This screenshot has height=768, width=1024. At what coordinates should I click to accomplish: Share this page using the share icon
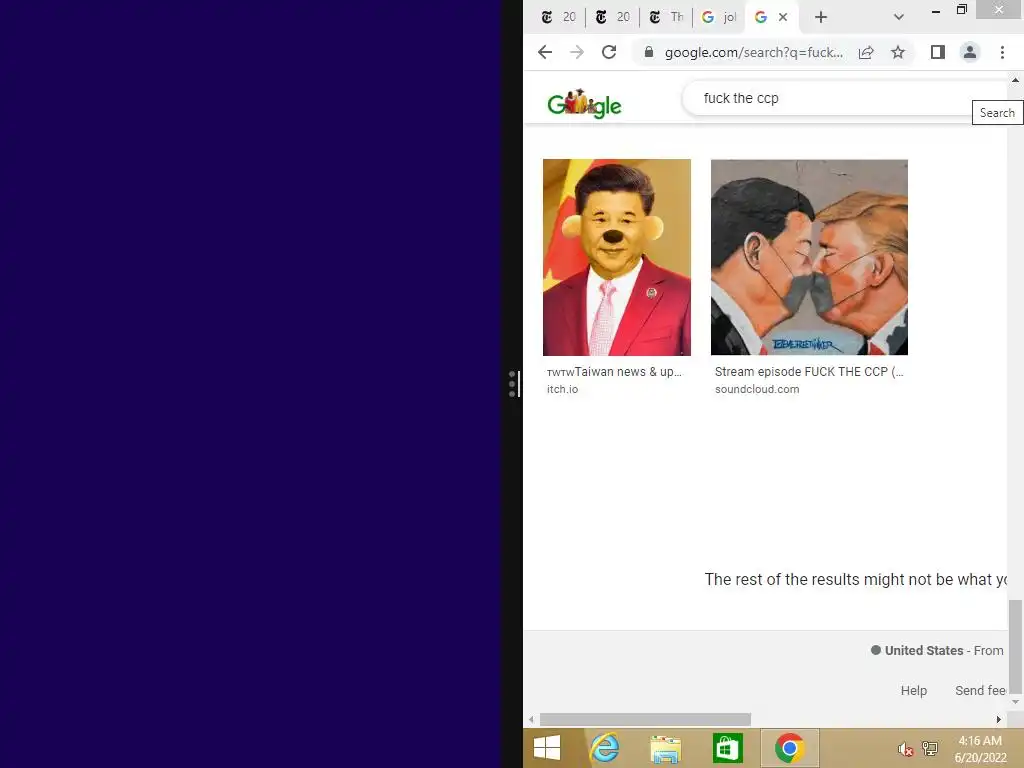(x=866, y=52)
